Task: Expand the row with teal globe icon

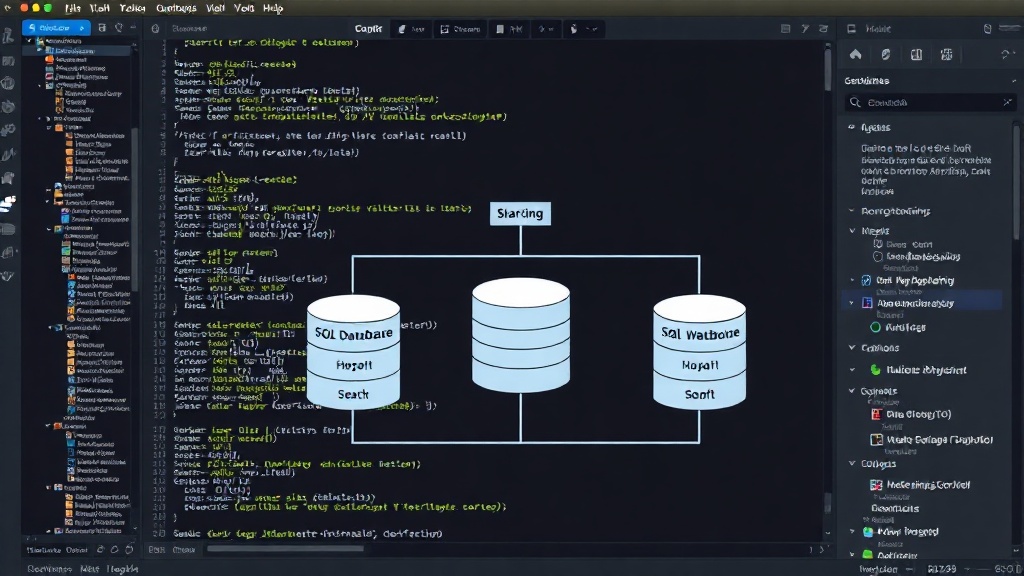Action: pos(852,532)
